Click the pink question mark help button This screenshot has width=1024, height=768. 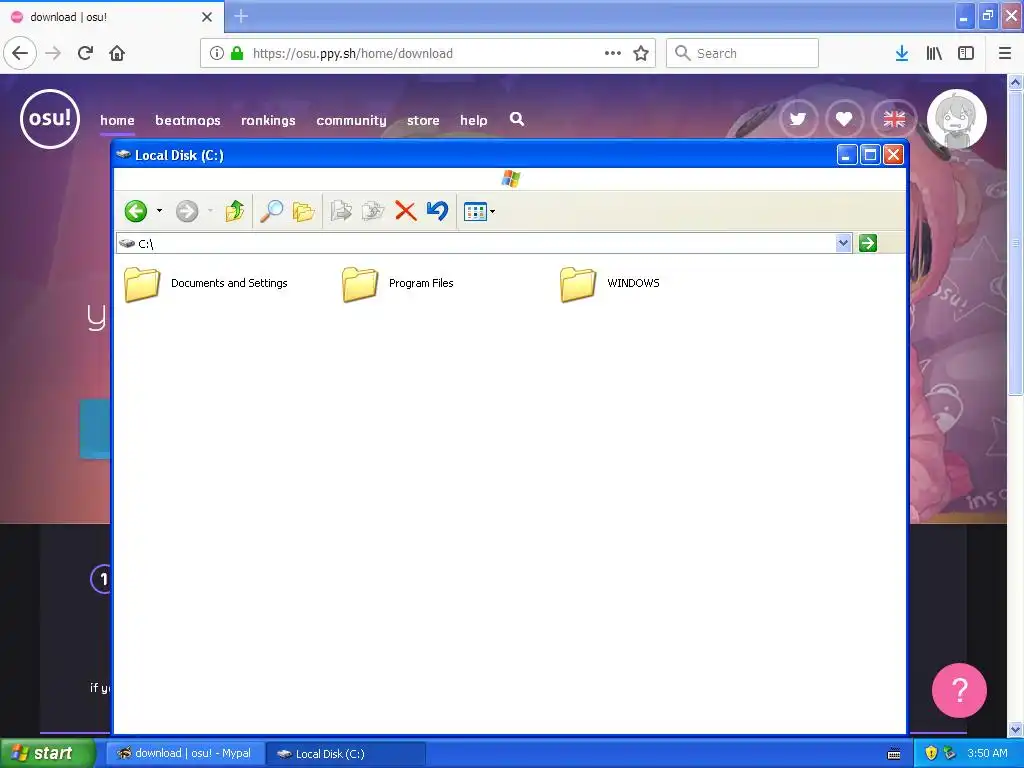pyautogui.click(x=959, y=690)
